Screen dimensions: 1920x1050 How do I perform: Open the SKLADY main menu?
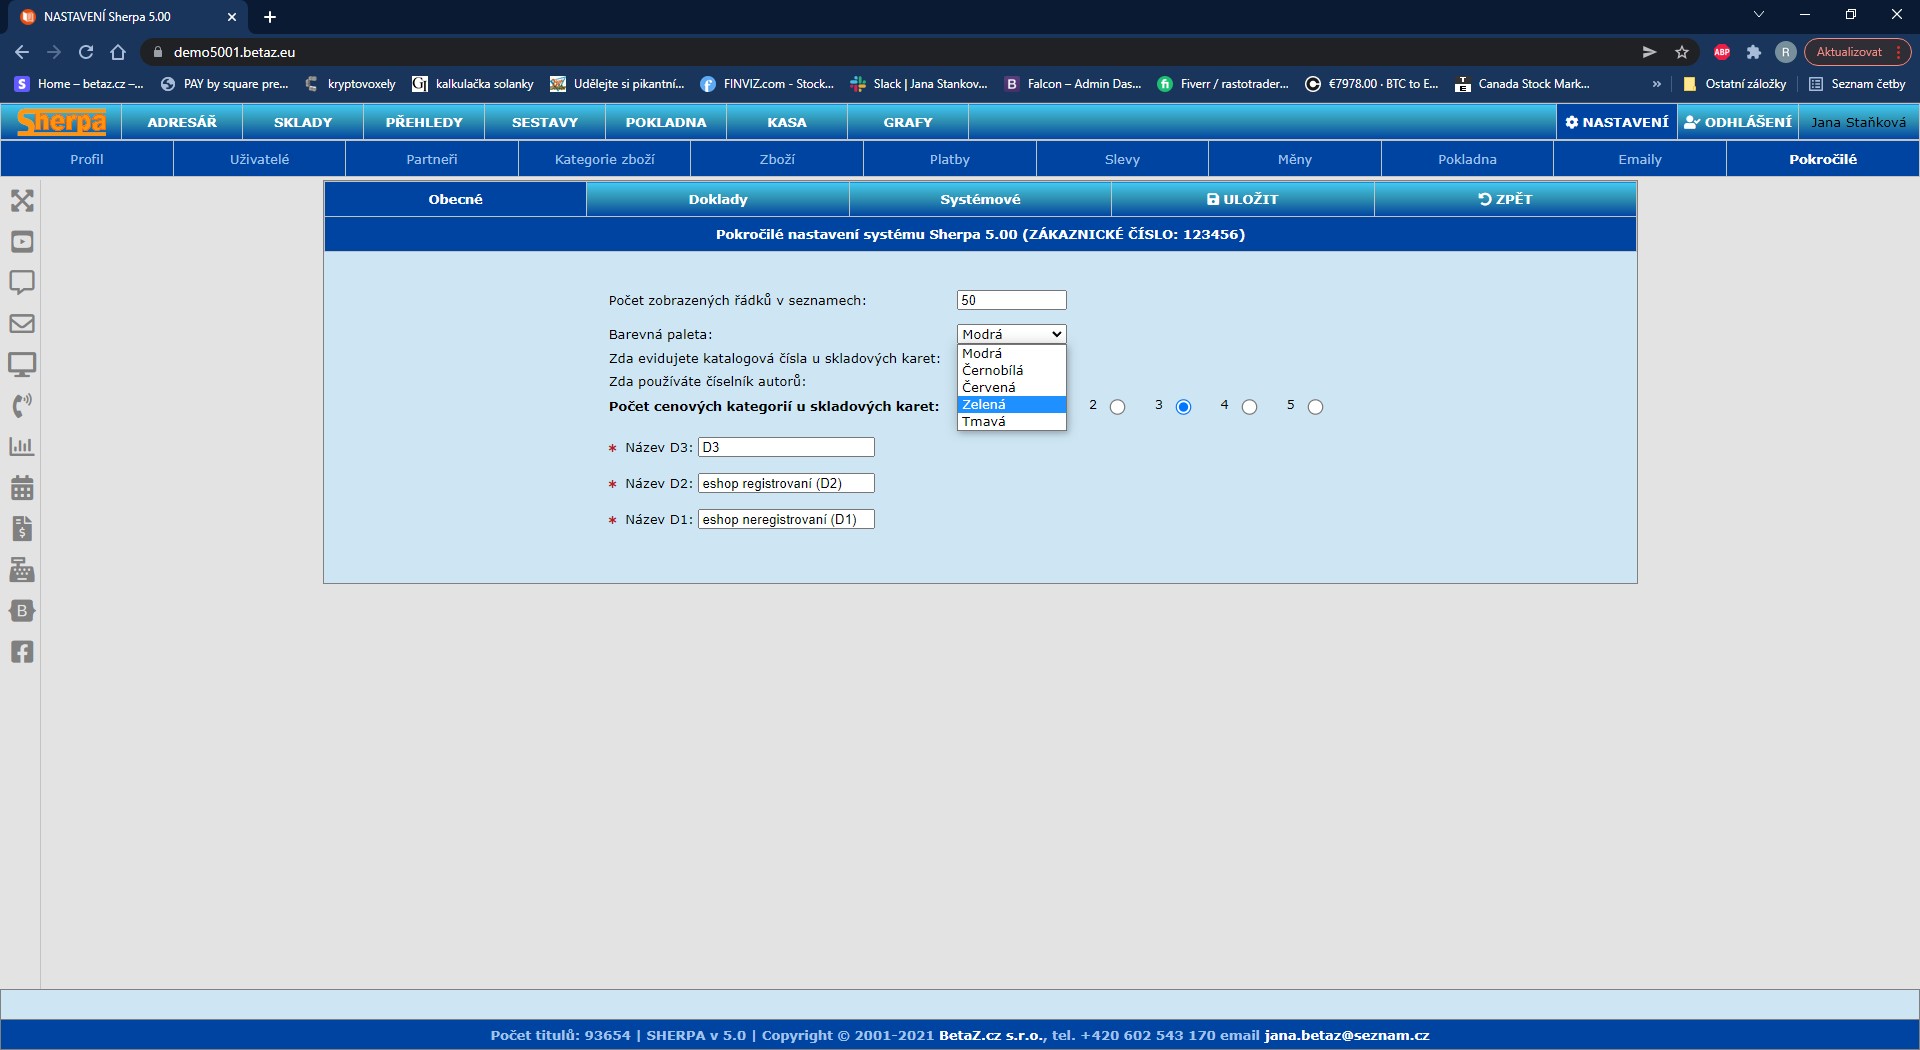click(302, 122)
